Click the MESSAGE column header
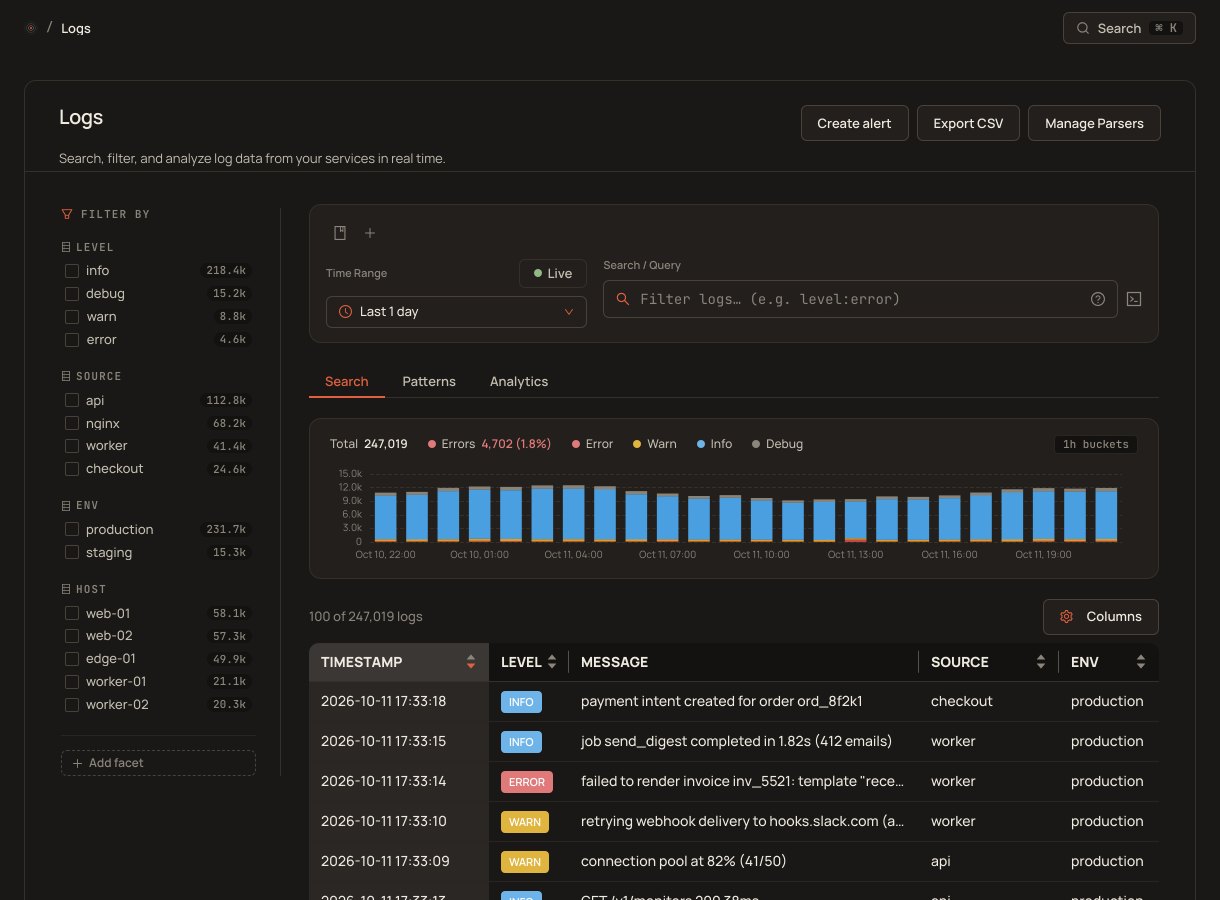 pyautogui.click(x=614, y=662)
